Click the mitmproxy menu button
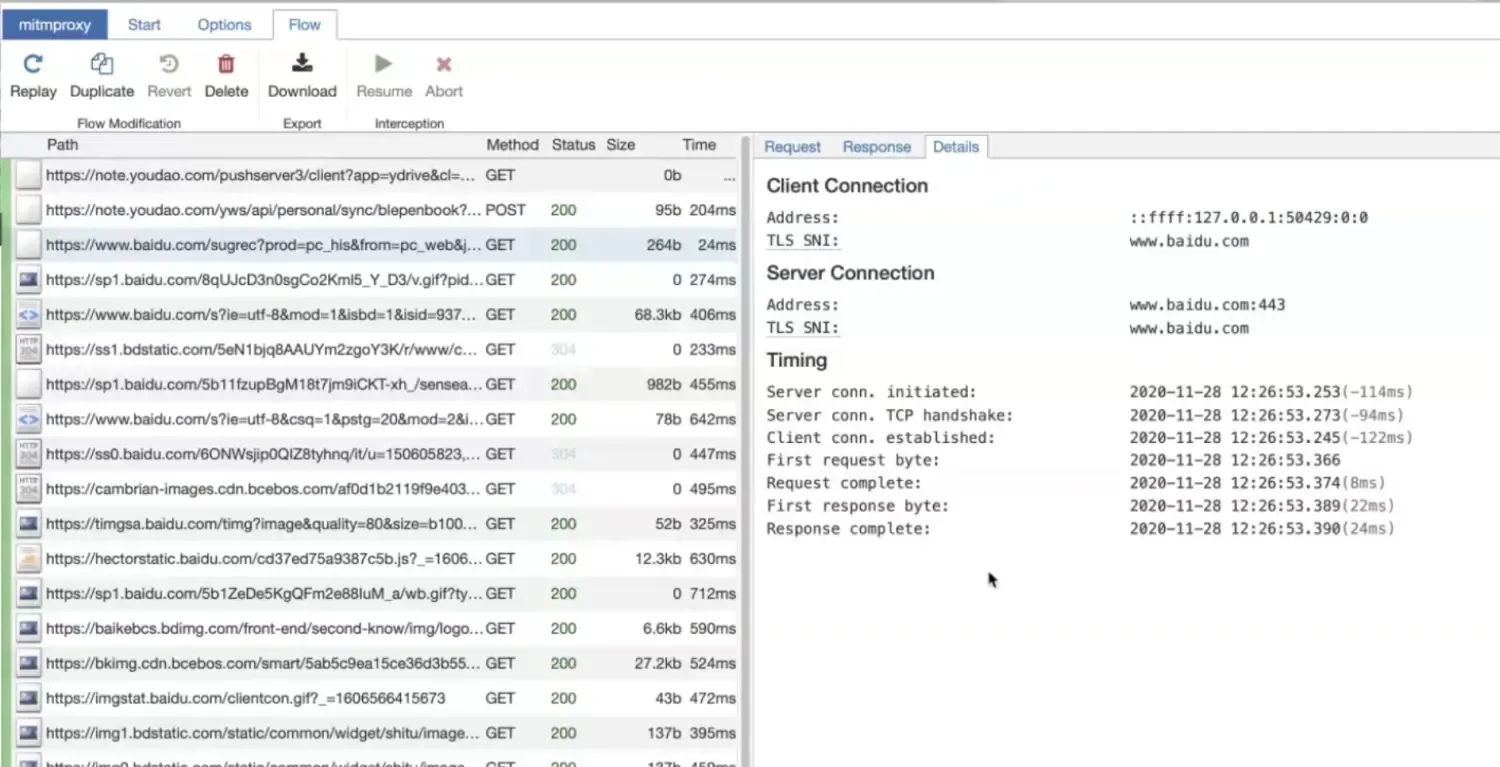The width and height of the screenshot is (1500, 767). click(55, 25)
